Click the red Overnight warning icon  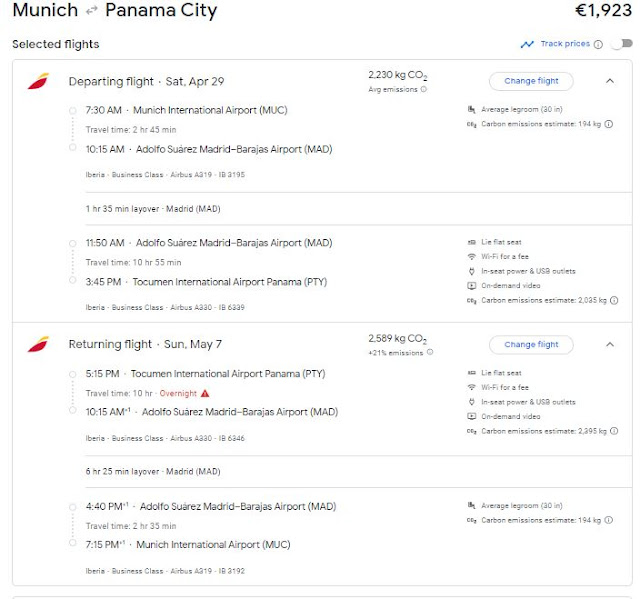point(205,393)
